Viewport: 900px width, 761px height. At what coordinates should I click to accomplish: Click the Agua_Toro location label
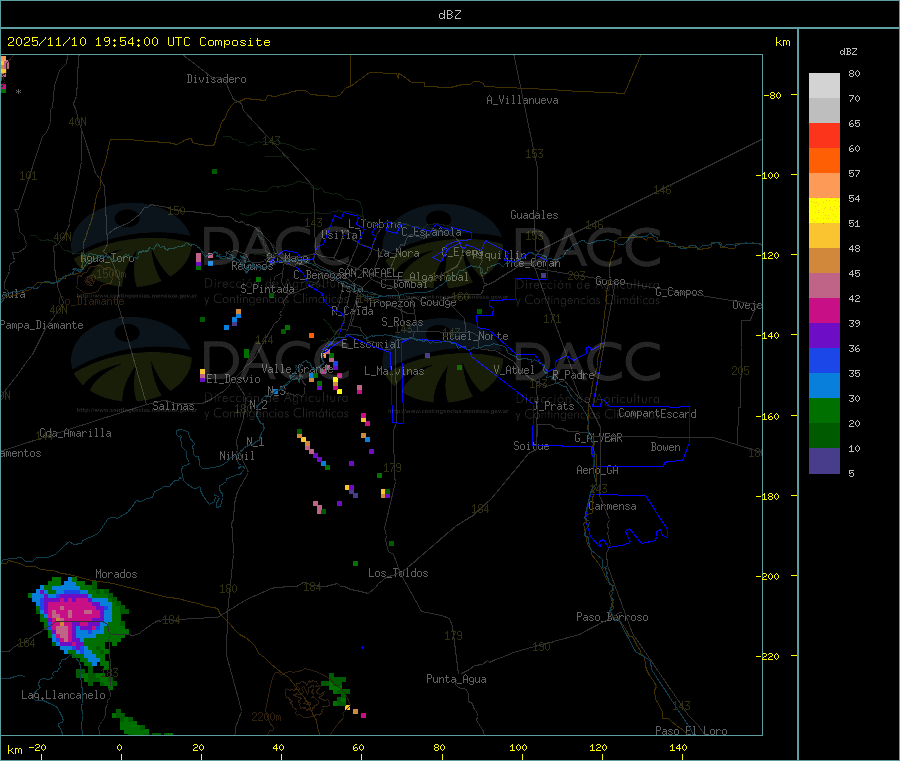click(107, 258)
